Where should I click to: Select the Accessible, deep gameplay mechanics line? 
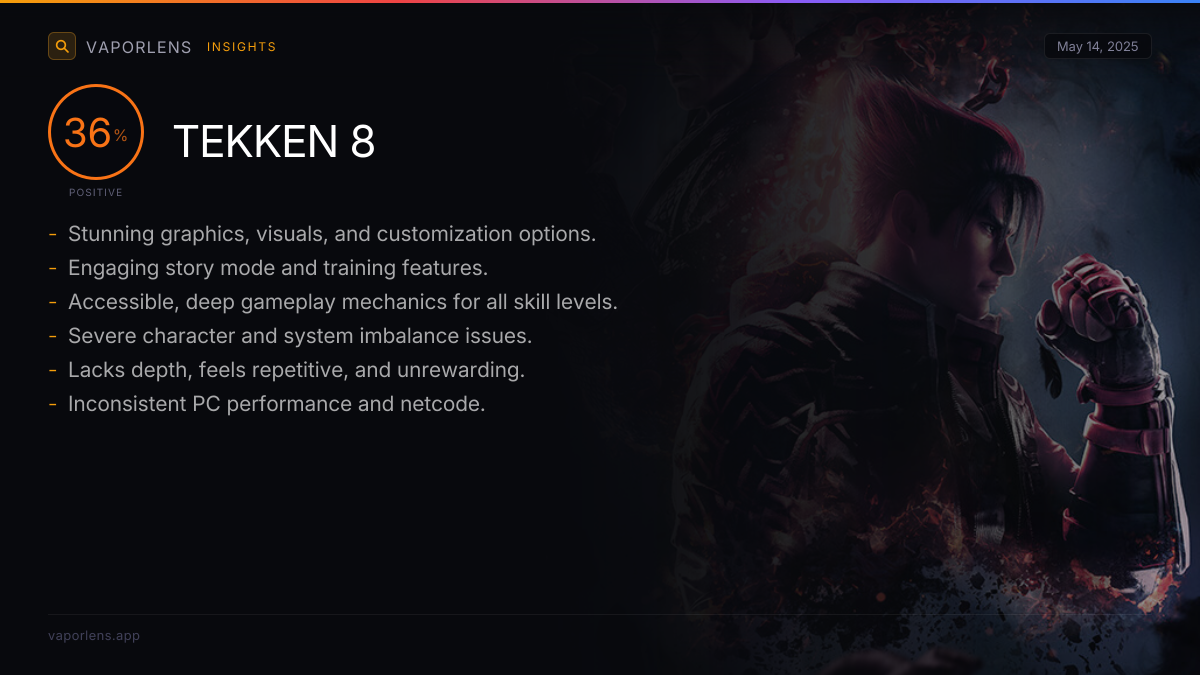point(343,302)
